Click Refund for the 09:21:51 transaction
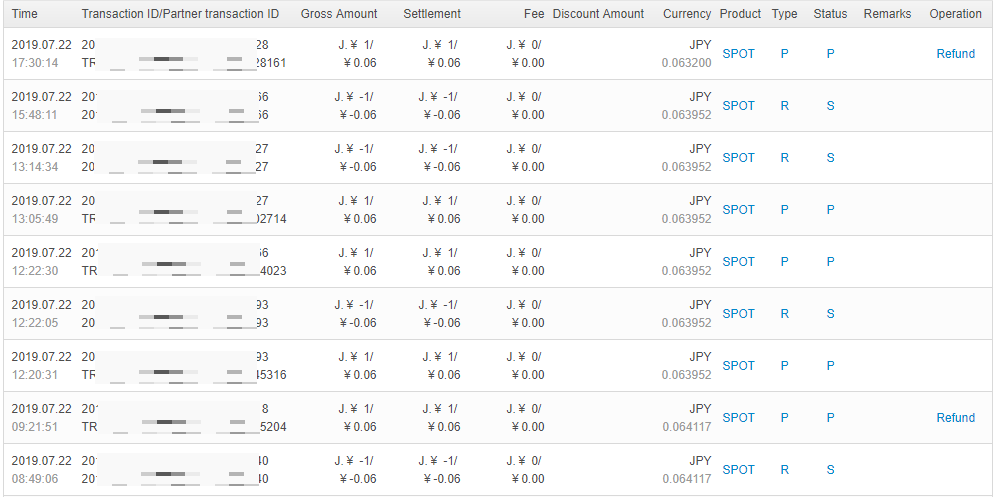This screenshot has width=997, height=497. click(x=955, y=418)
